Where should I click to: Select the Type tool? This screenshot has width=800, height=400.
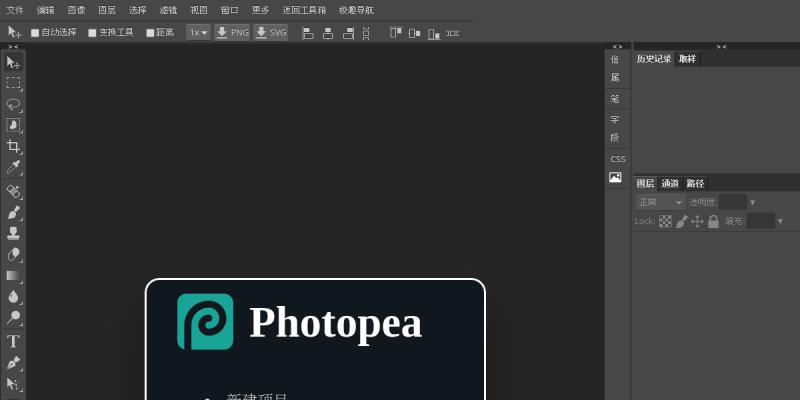pyautogui.click(x=13, y=341)
